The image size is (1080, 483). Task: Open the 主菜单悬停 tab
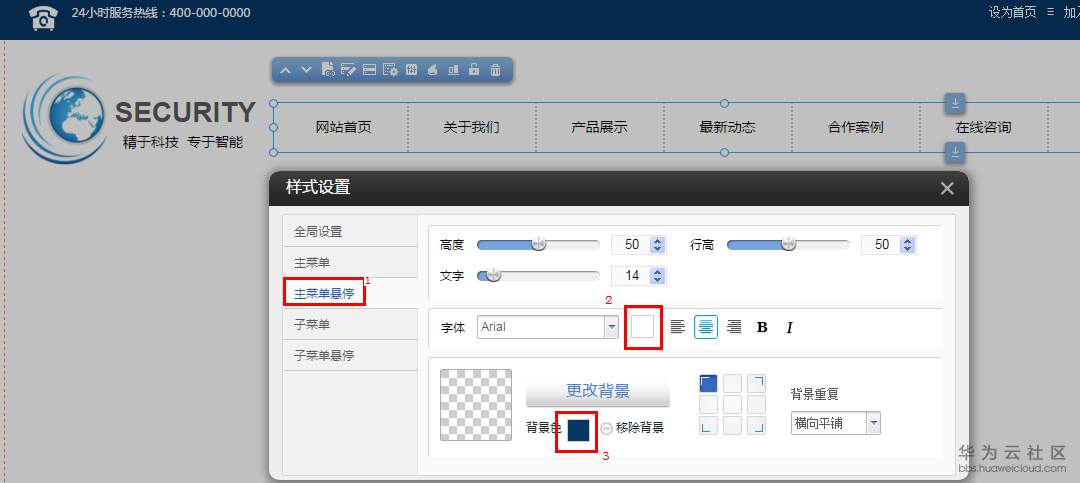[x=351, y=294]
